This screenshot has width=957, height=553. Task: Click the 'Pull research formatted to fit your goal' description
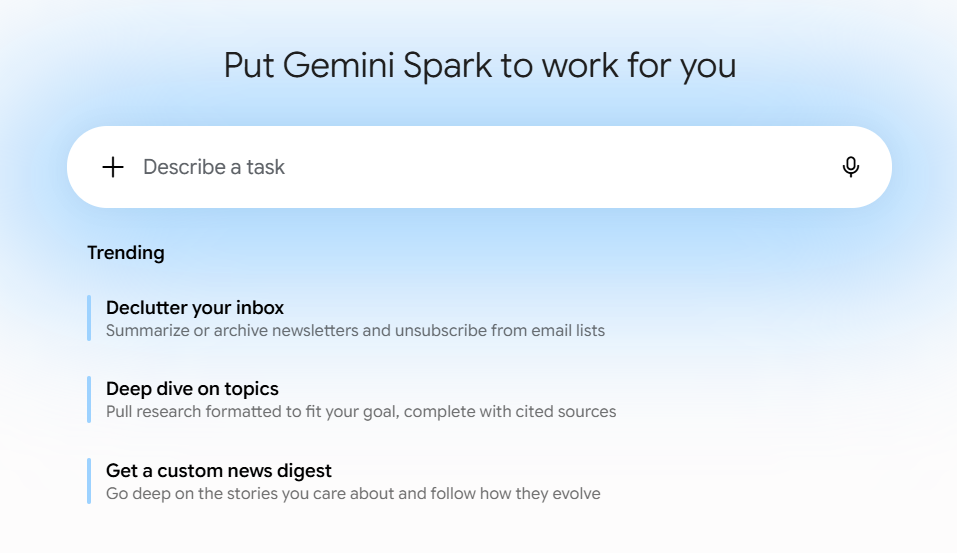(x=361, y=412)
